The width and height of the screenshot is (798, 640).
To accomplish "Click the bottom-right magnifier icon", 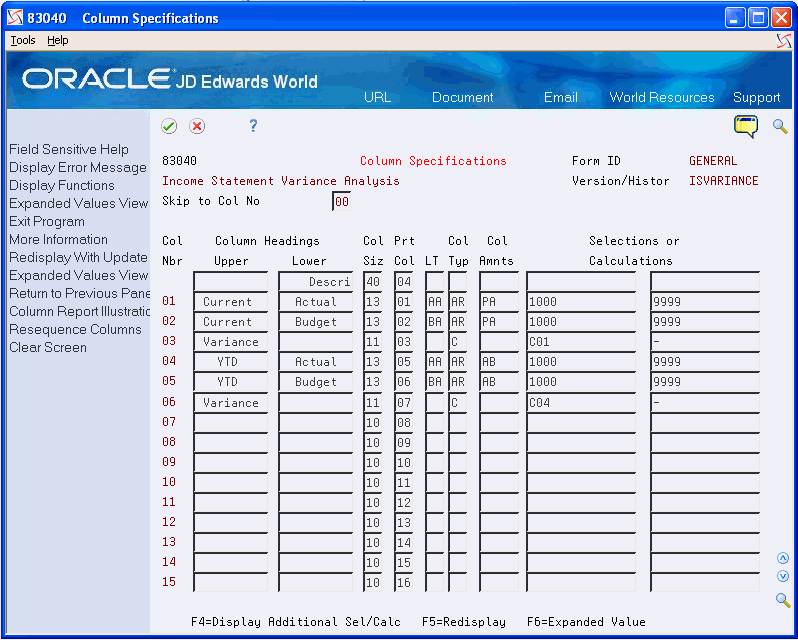I will [x=783, y=600].
